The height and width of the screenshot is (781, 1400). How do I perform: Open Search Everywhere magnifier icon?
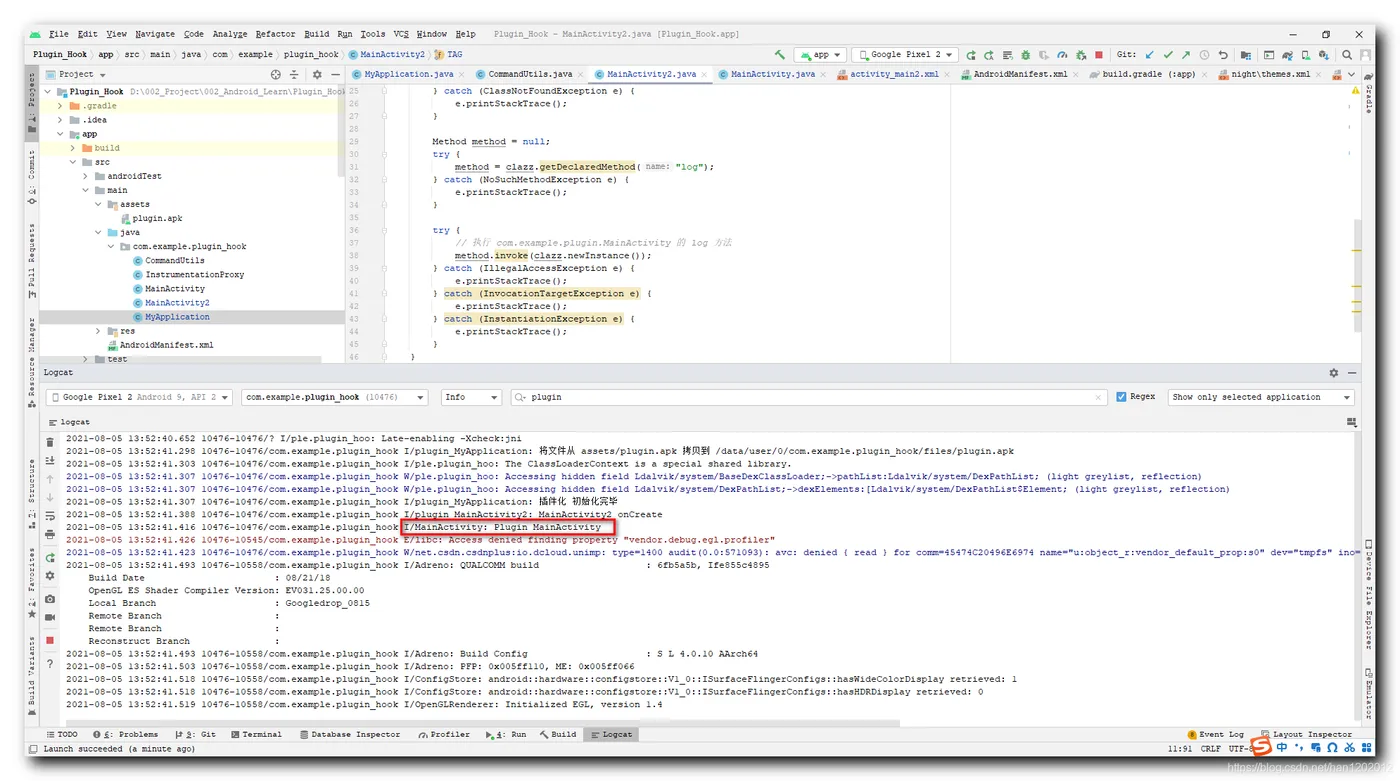tap(1347, 55)
